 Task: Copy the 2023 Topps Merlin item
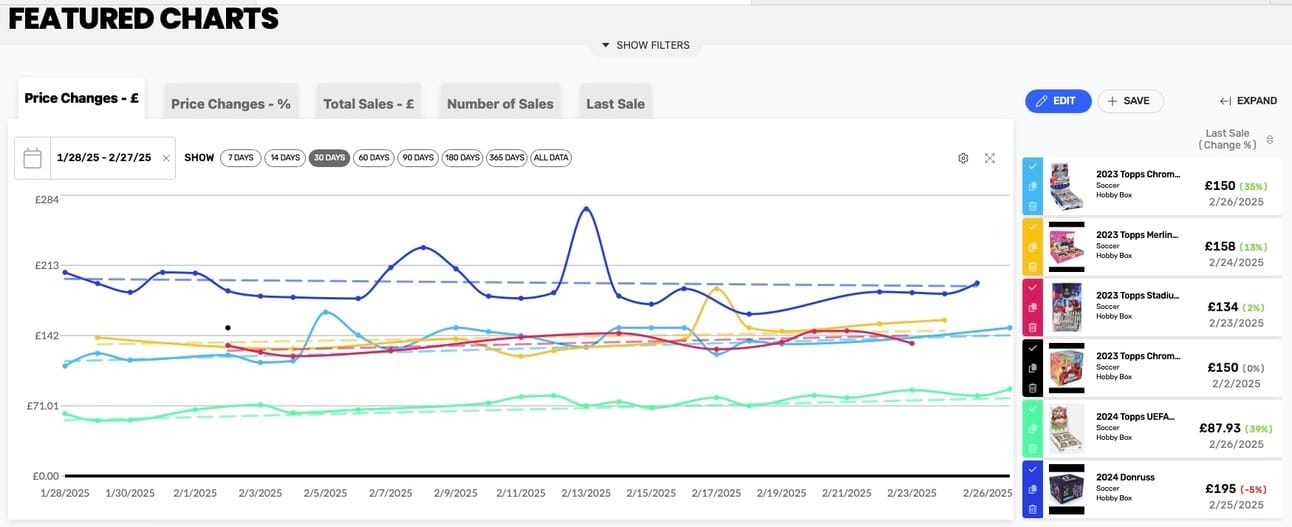pos(1032,247)
